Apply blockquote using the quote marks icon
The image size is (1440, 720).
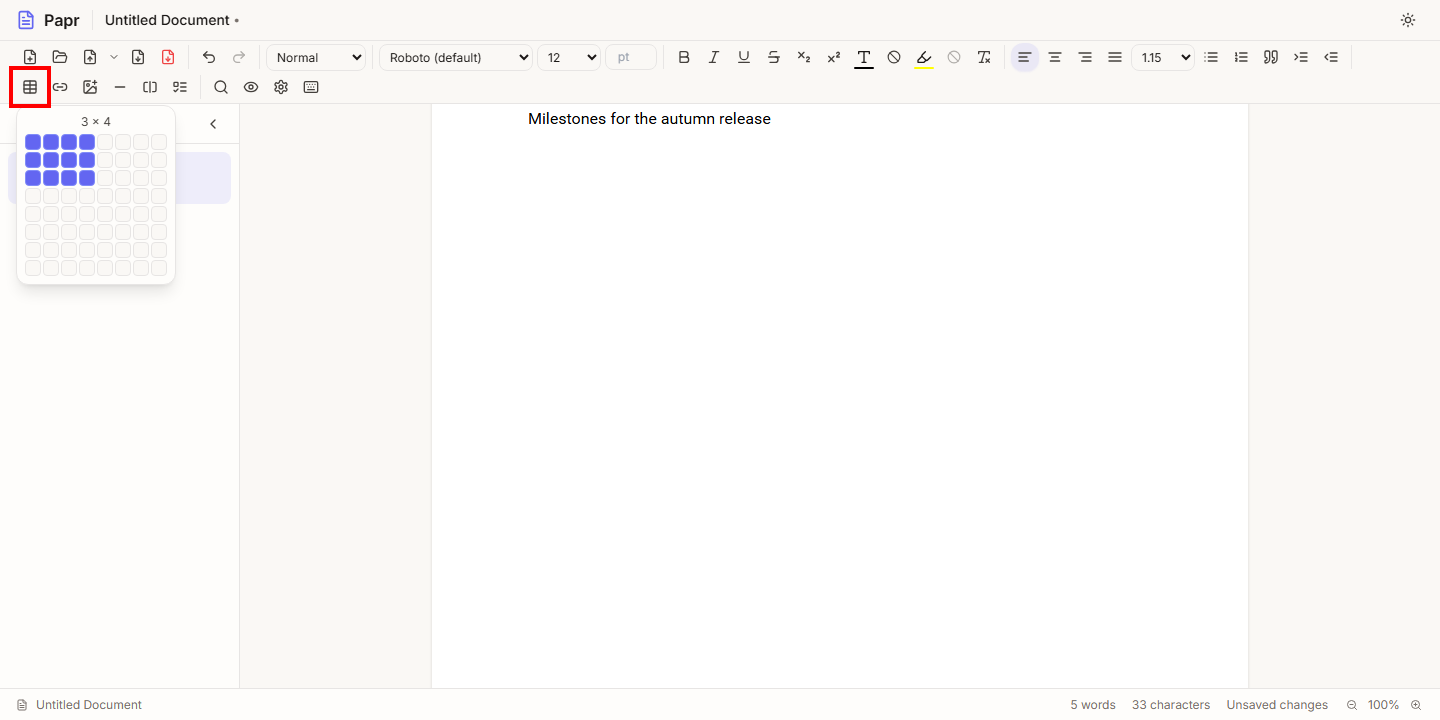pos(1271,57)
